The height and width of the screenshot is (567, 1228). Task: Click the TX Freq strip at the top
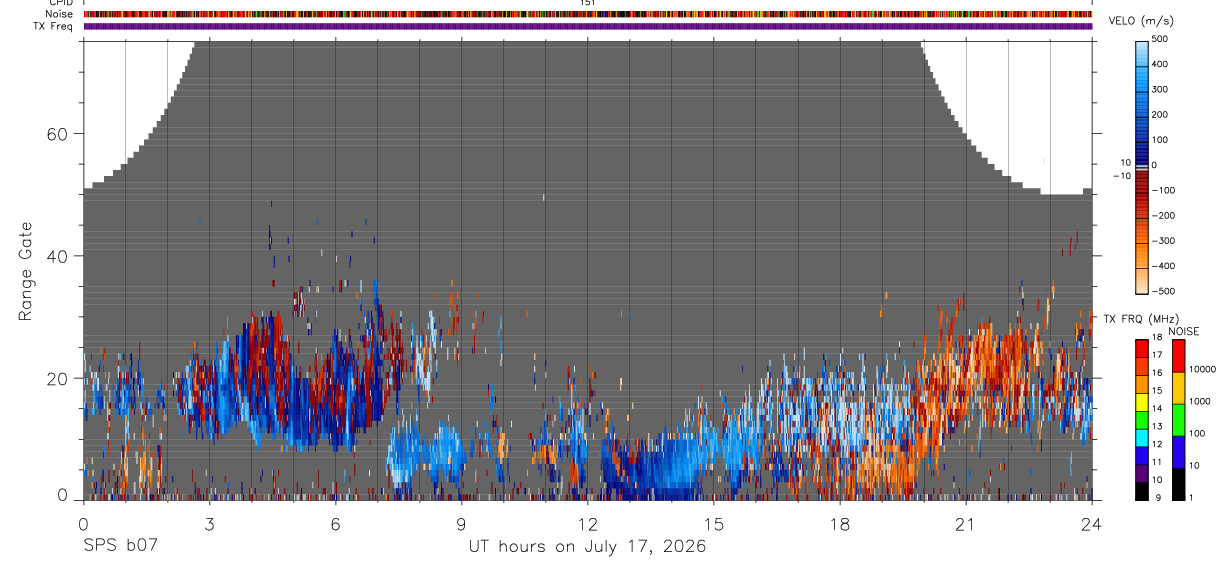(588, 26)
